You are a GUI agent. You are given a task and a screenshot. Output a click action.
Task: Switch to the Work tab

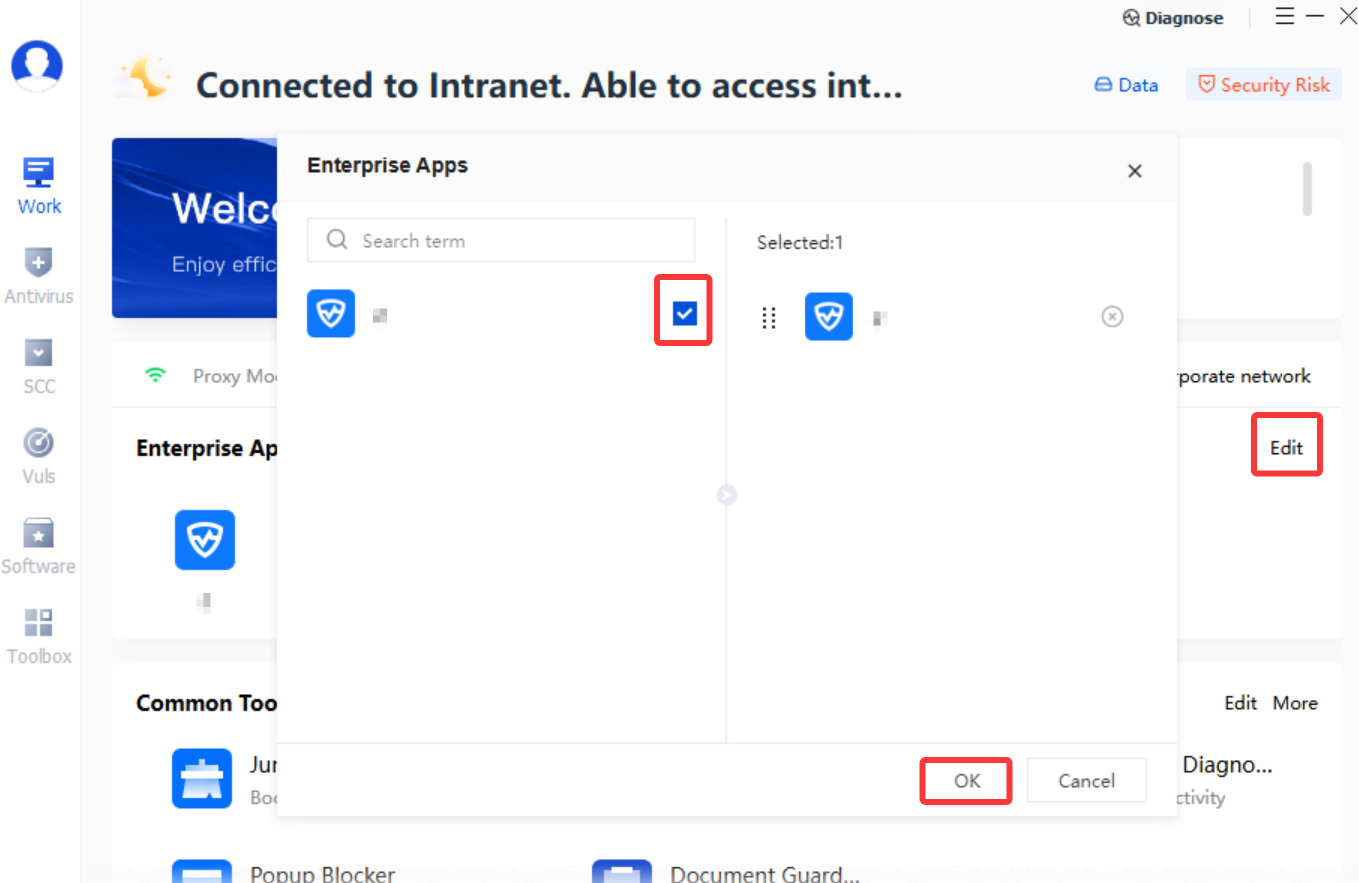click(39, 186)
